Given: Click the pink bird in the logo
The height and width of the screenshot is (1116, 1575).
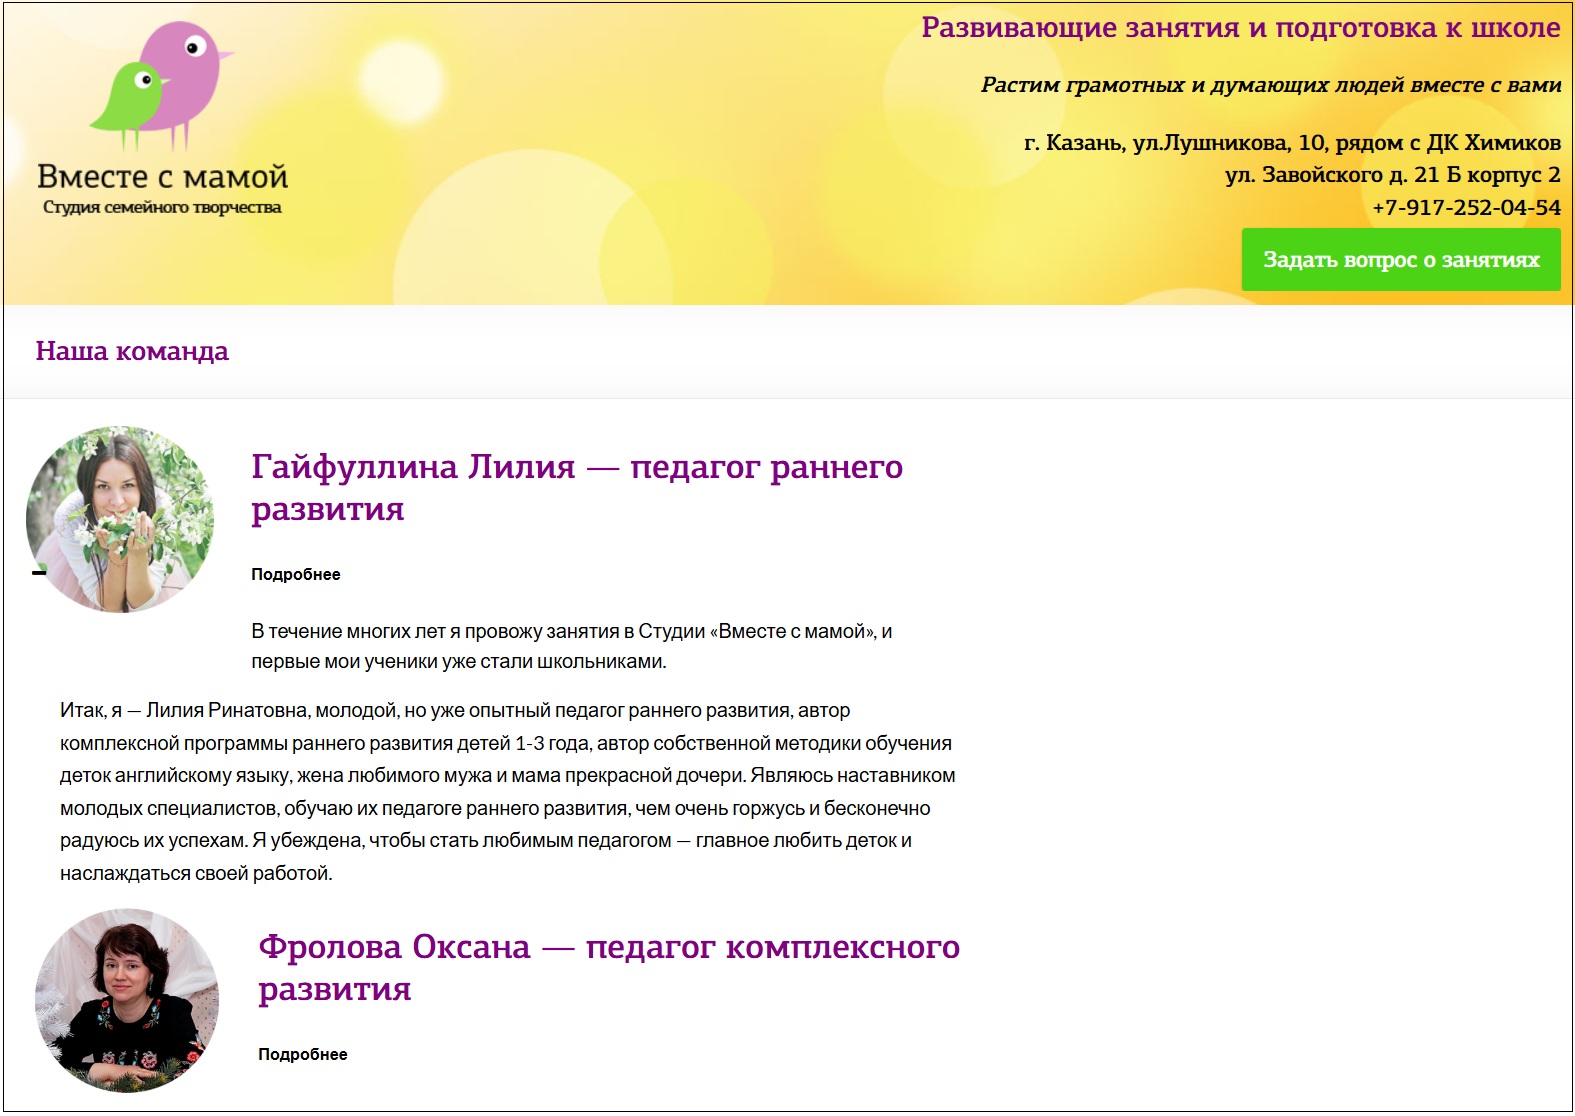Looking at the screenshot, I should [x=183, y=70].
